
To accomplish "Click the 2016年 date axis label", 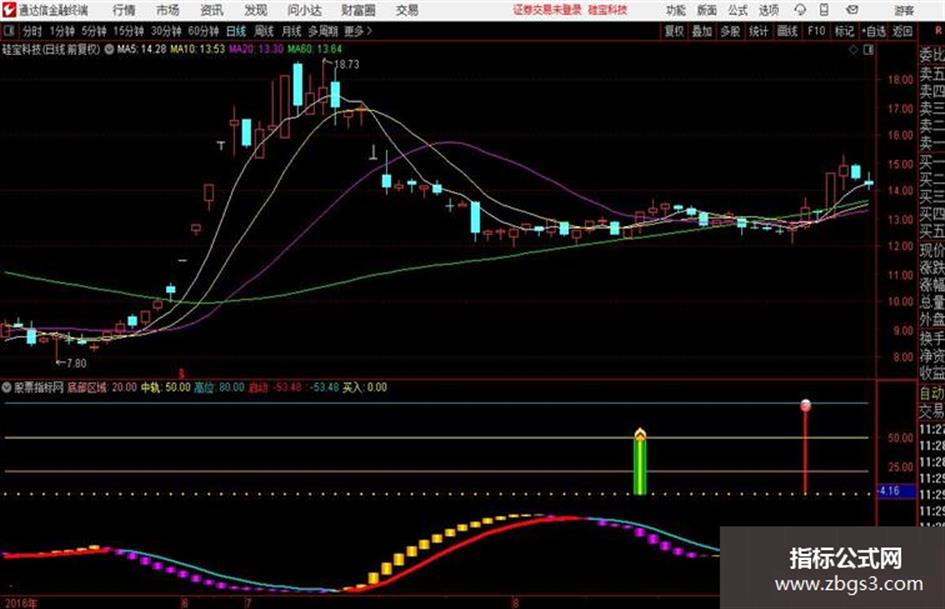I will [x=20, y=603].
